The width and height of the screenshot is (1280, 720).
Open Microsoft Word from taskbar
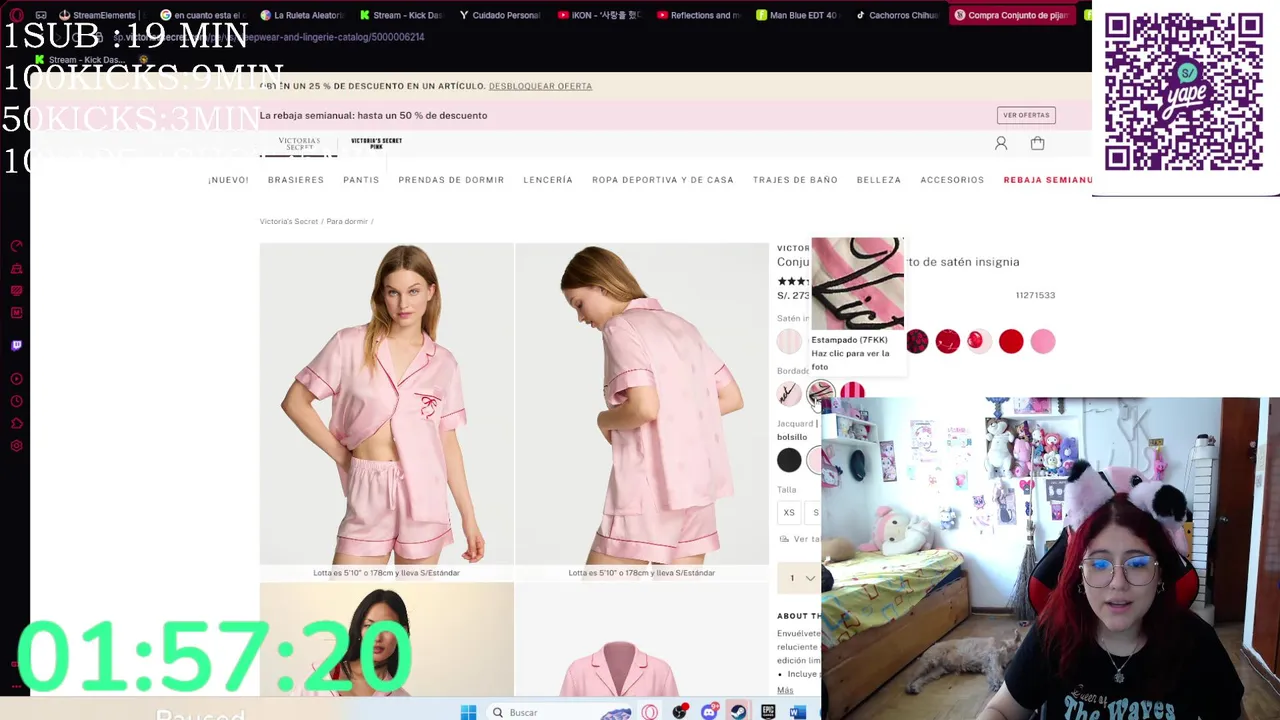pyautogui.click(x=797, y=712)
